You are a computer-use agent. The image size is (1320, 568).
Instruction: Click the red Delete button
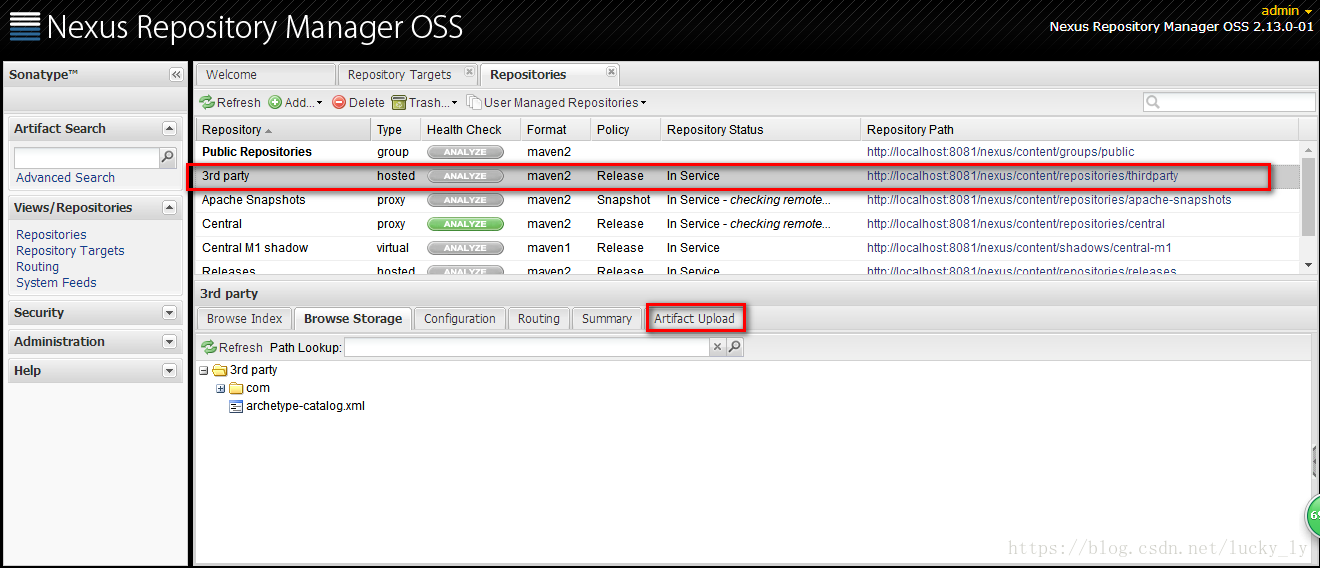point(358,102)
